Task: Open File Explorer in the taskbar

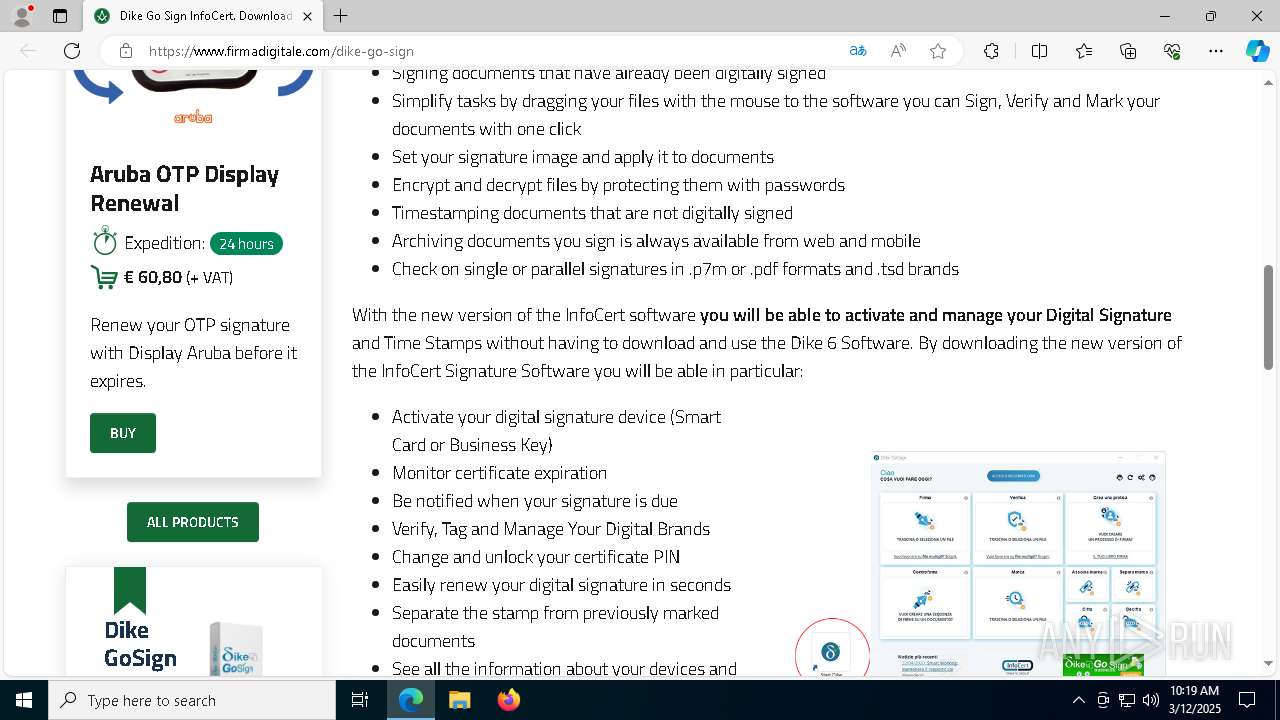Action: point(459,700)
